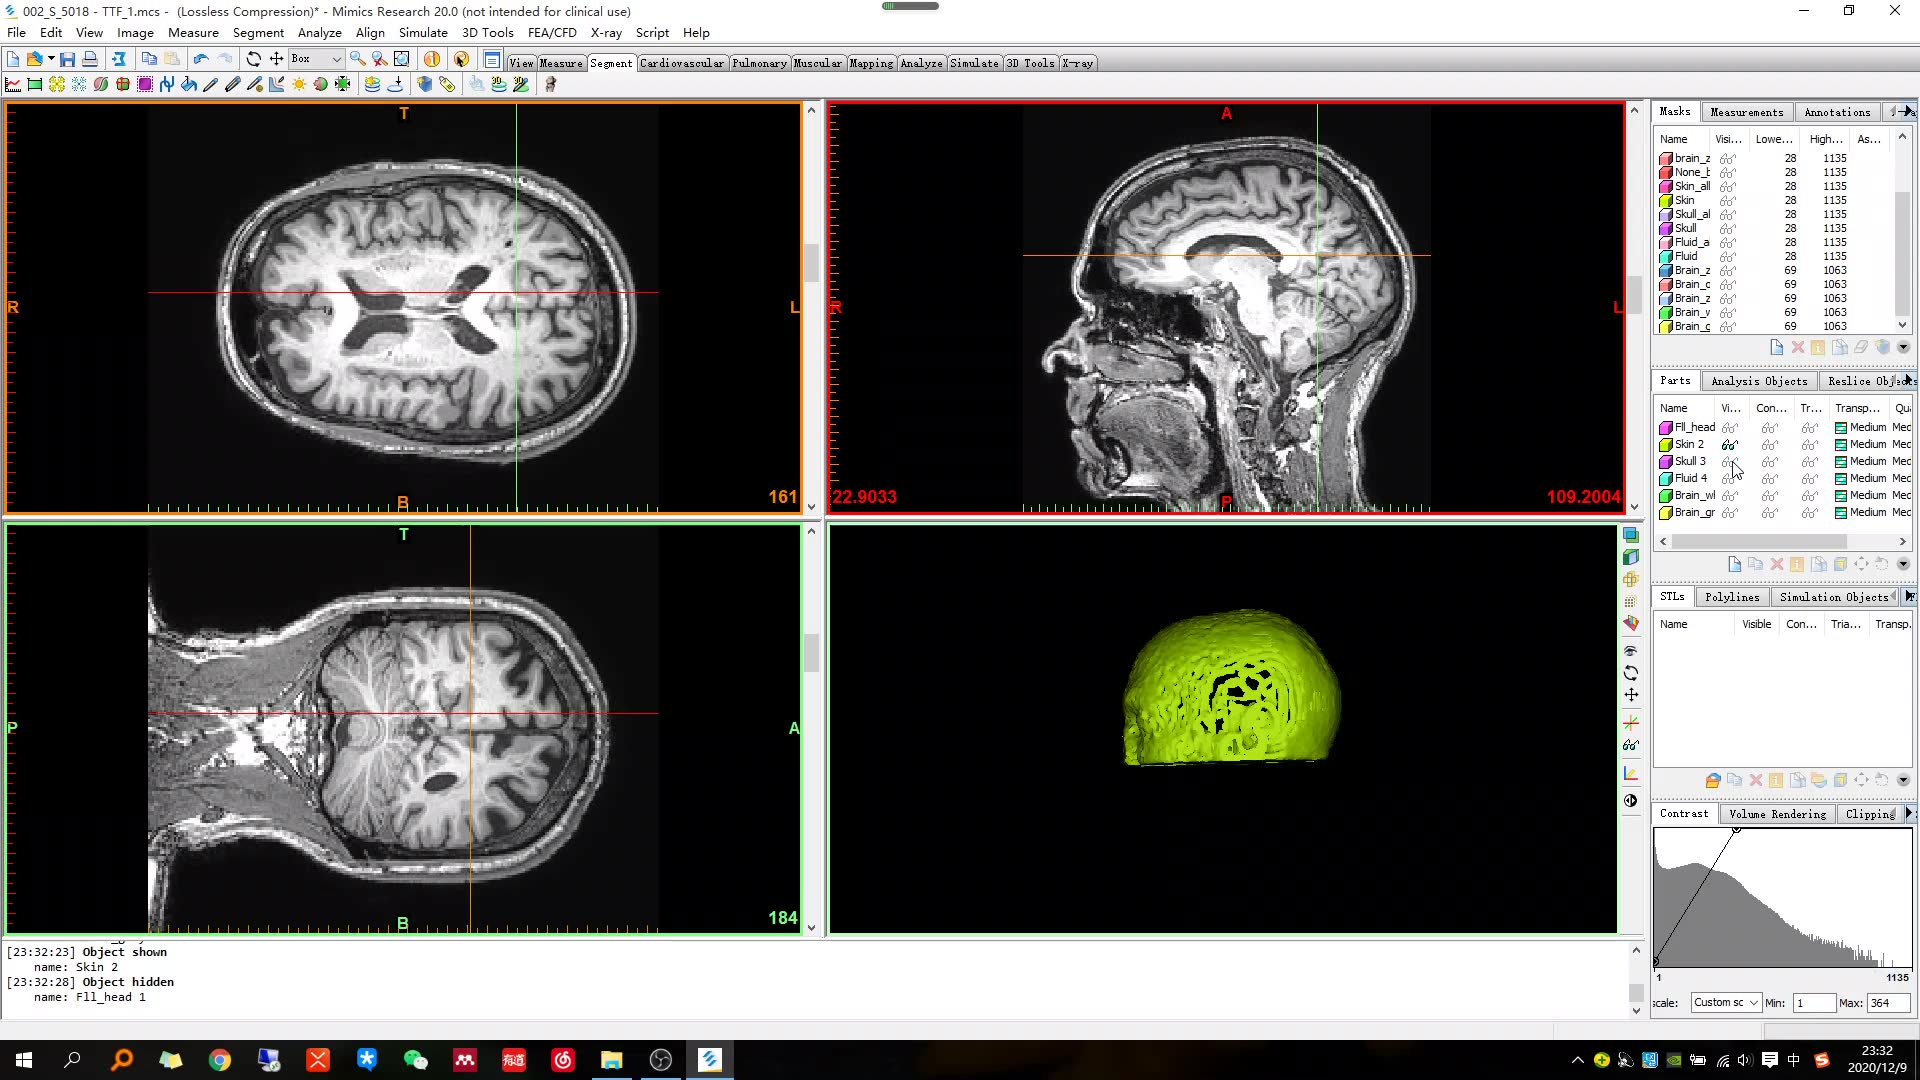Click the Thresholding tool icon

(x=13, y=85)
